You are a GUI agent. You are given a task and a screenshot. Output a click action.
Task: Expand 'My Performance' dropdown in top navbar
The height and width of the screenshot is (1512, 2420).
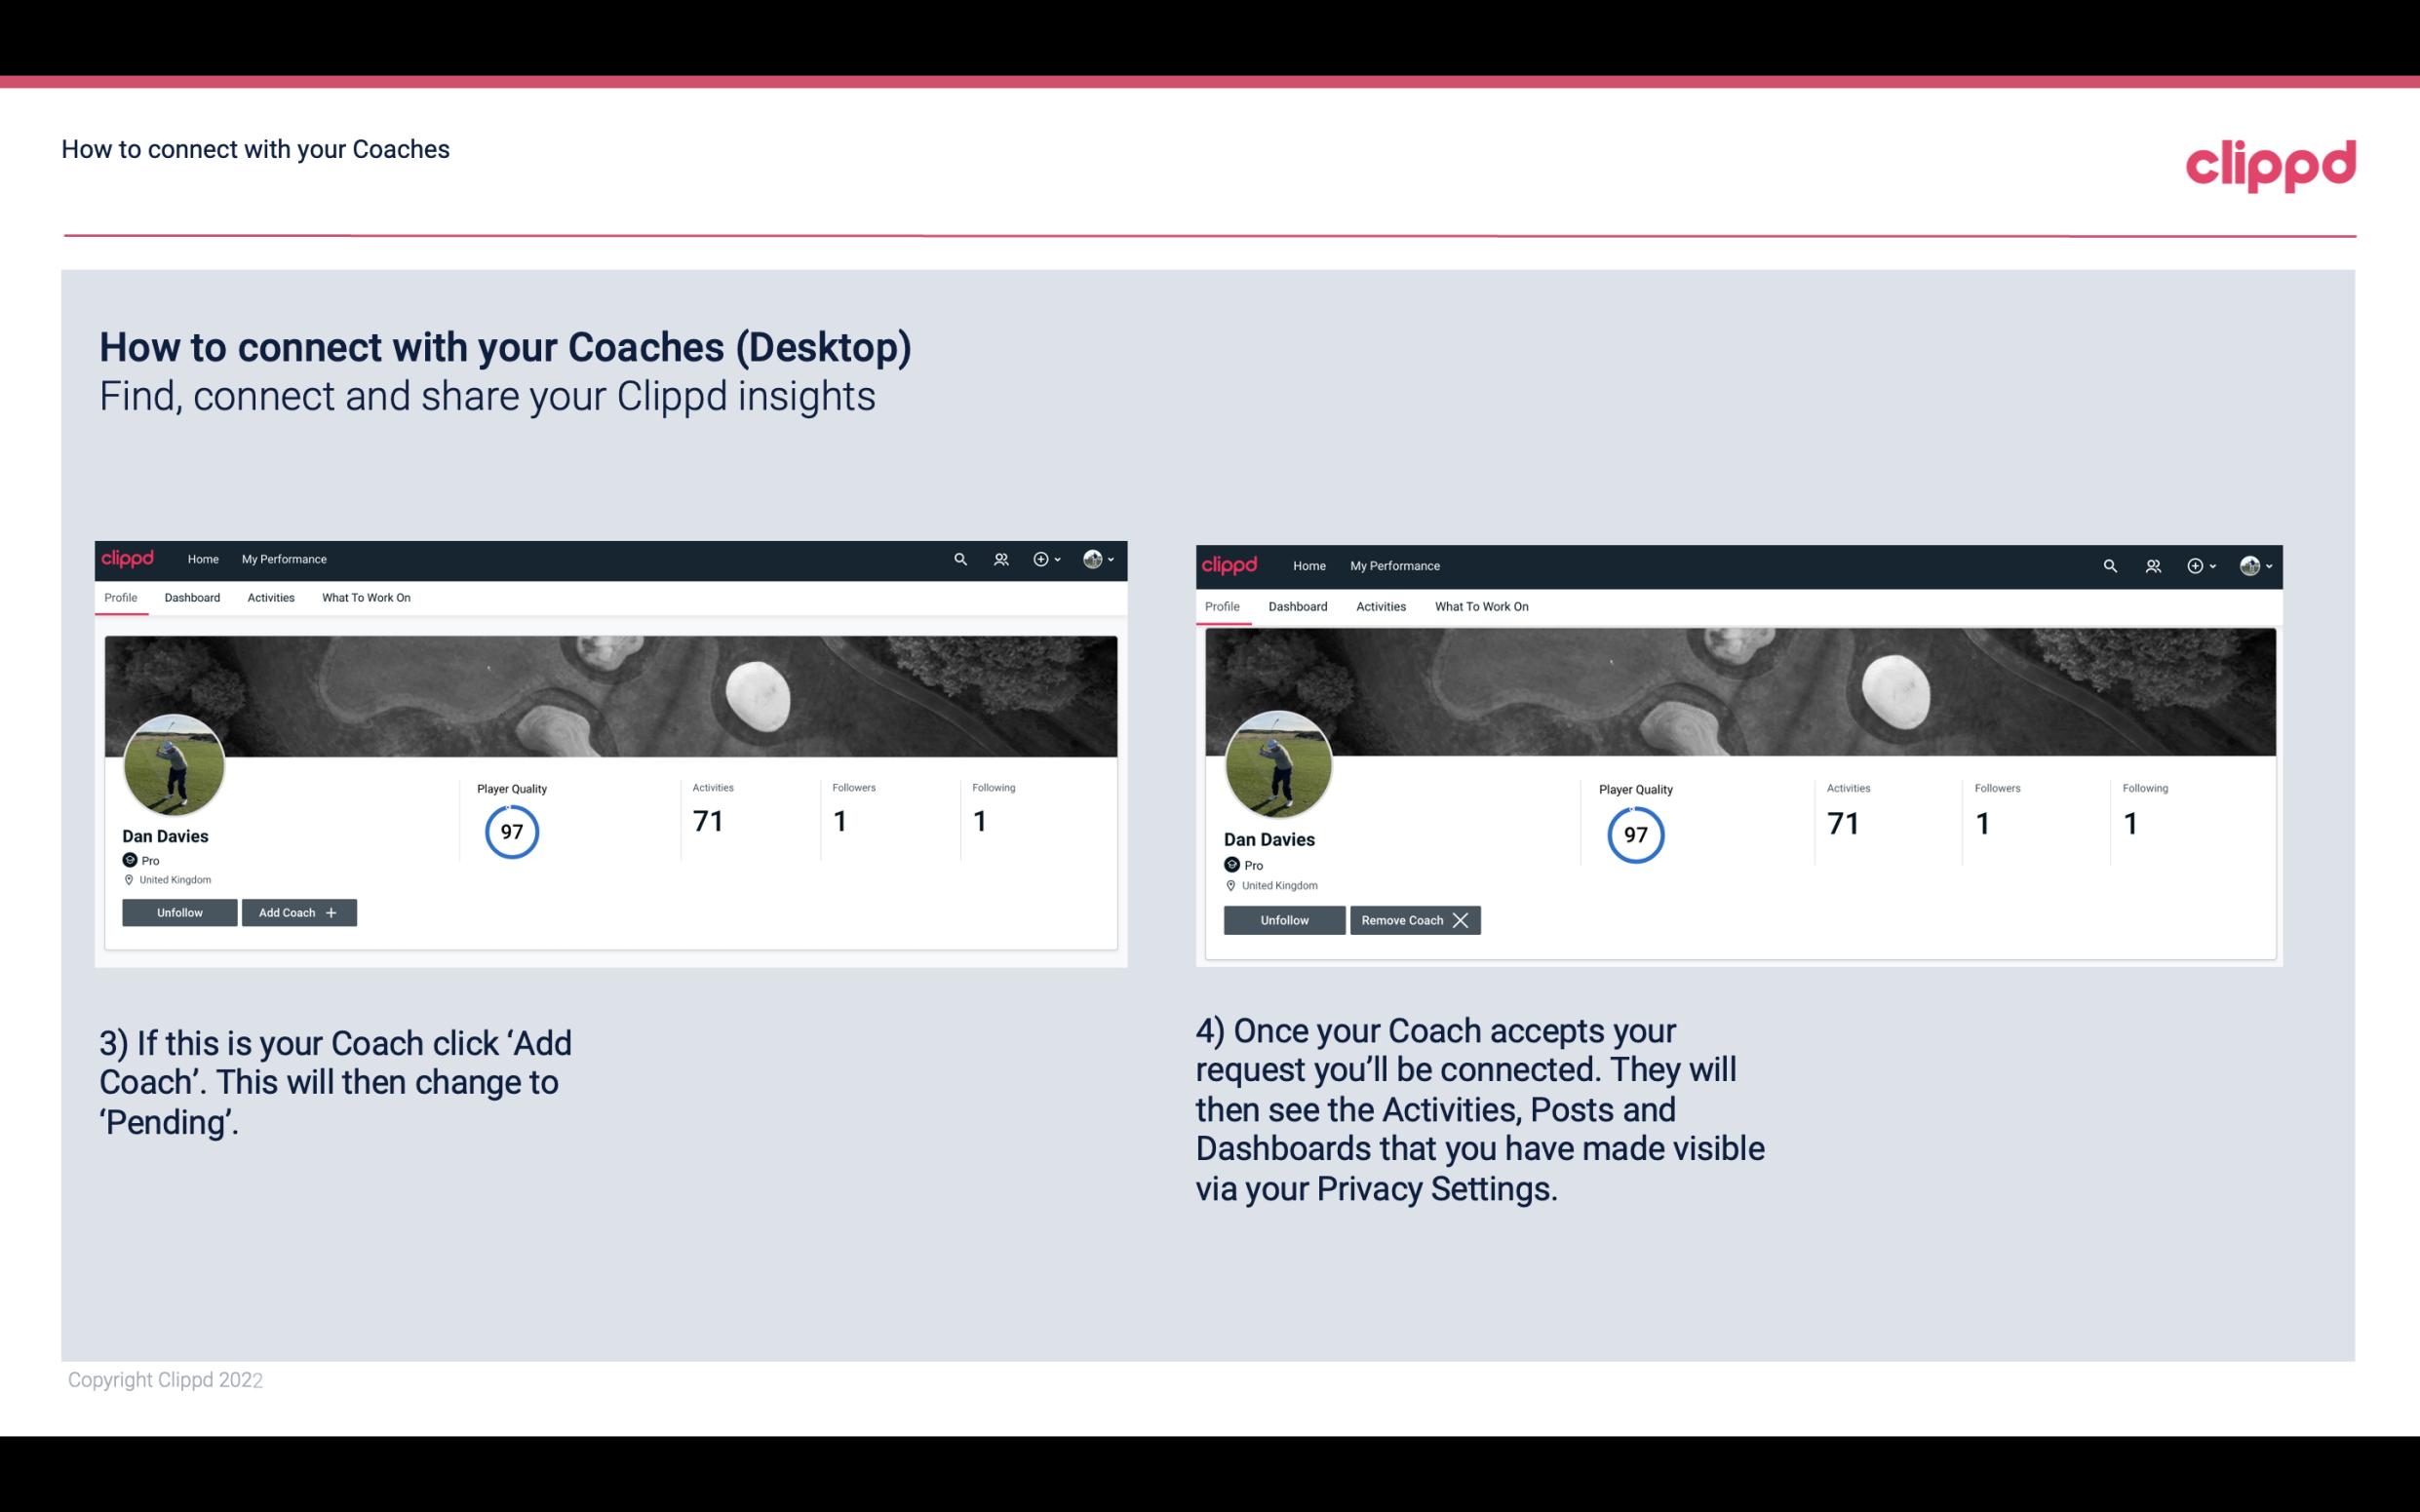coord(284,558)
